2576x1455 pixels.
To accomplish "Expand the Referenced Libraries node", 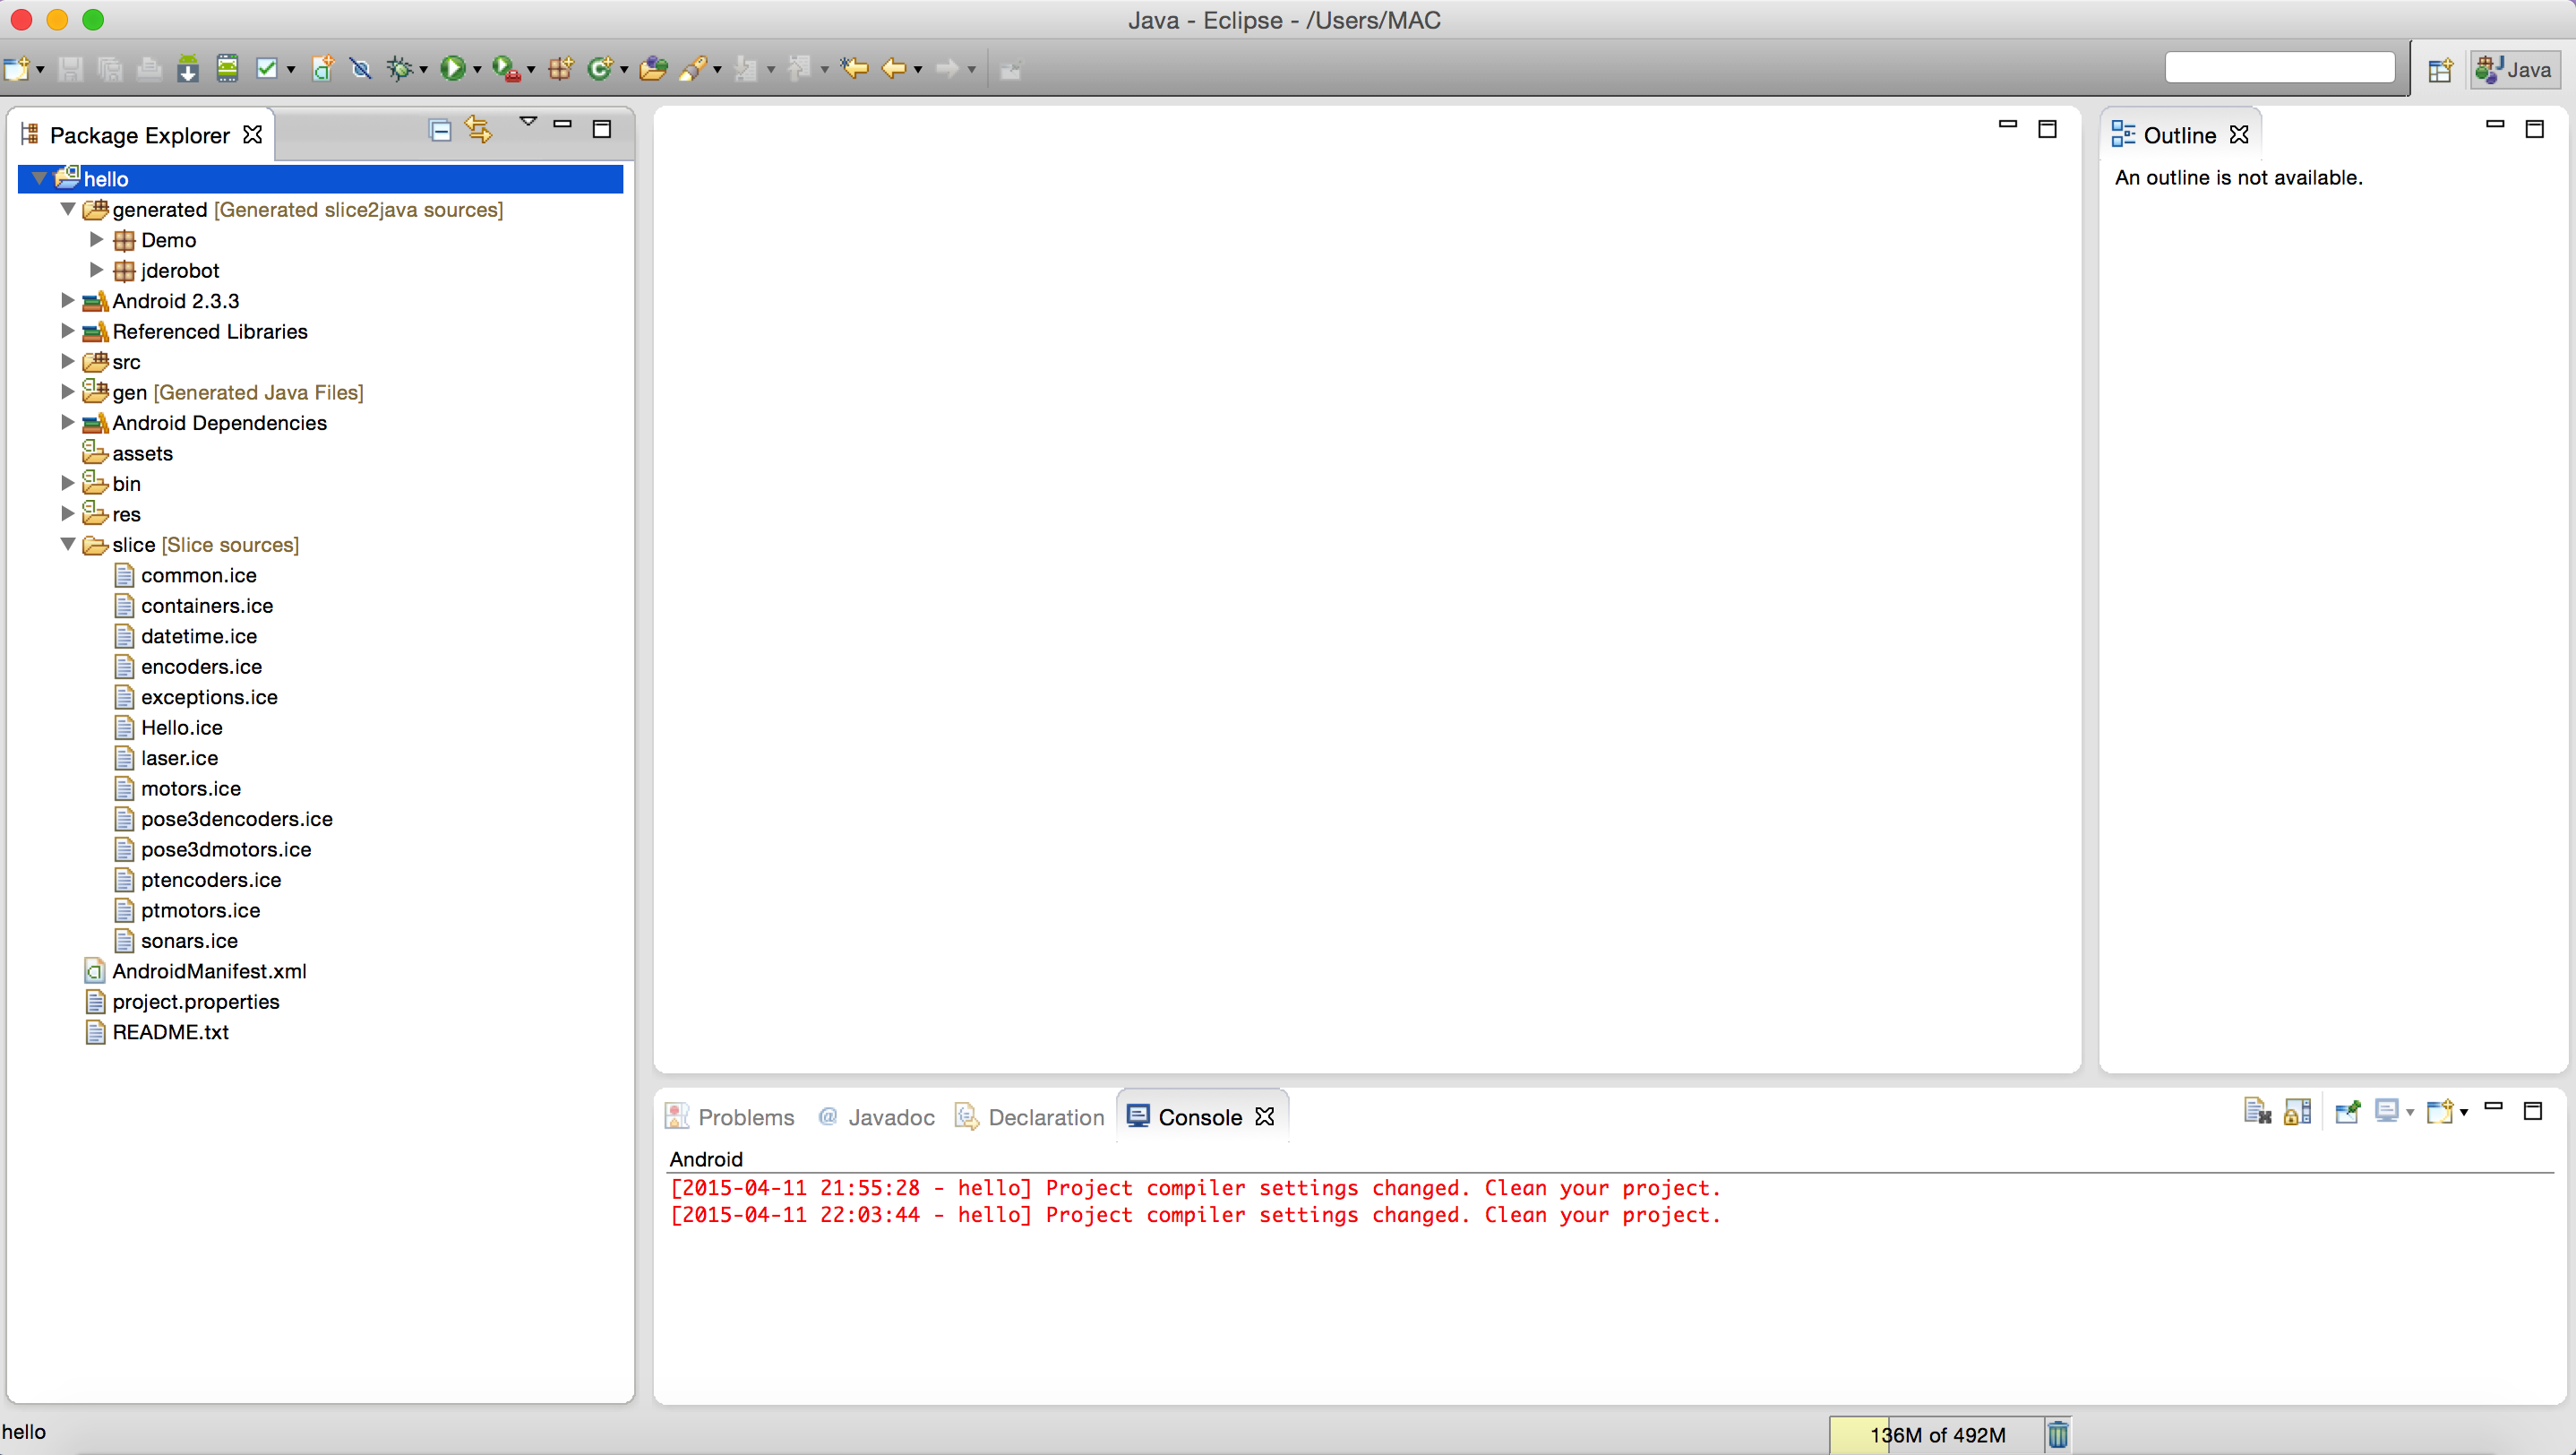I will coord(67,331).
